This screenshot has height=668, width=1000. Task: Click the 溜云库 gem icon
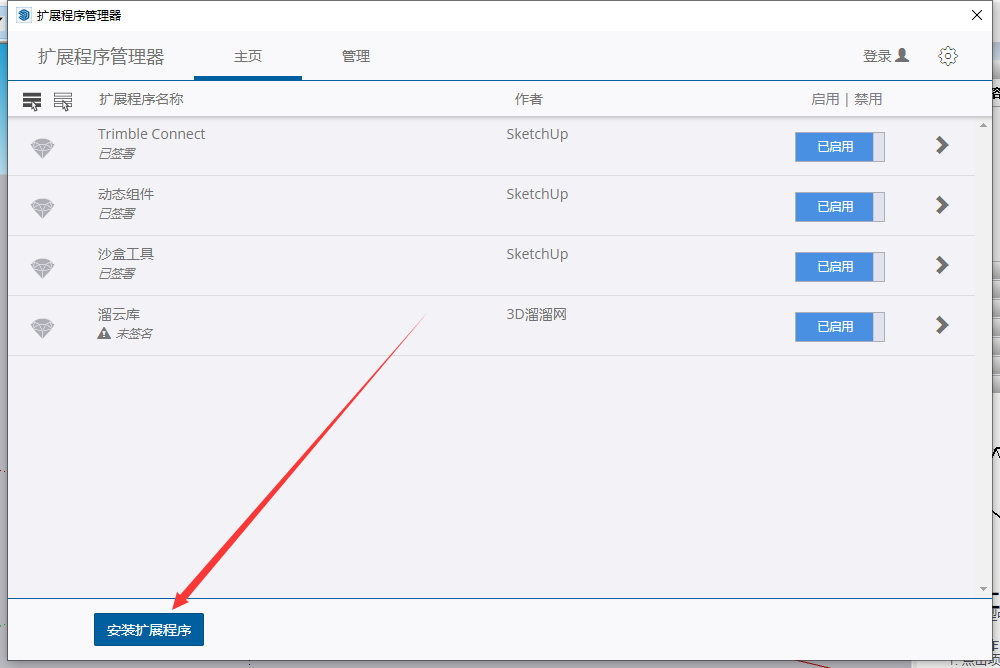click(43, 329)
